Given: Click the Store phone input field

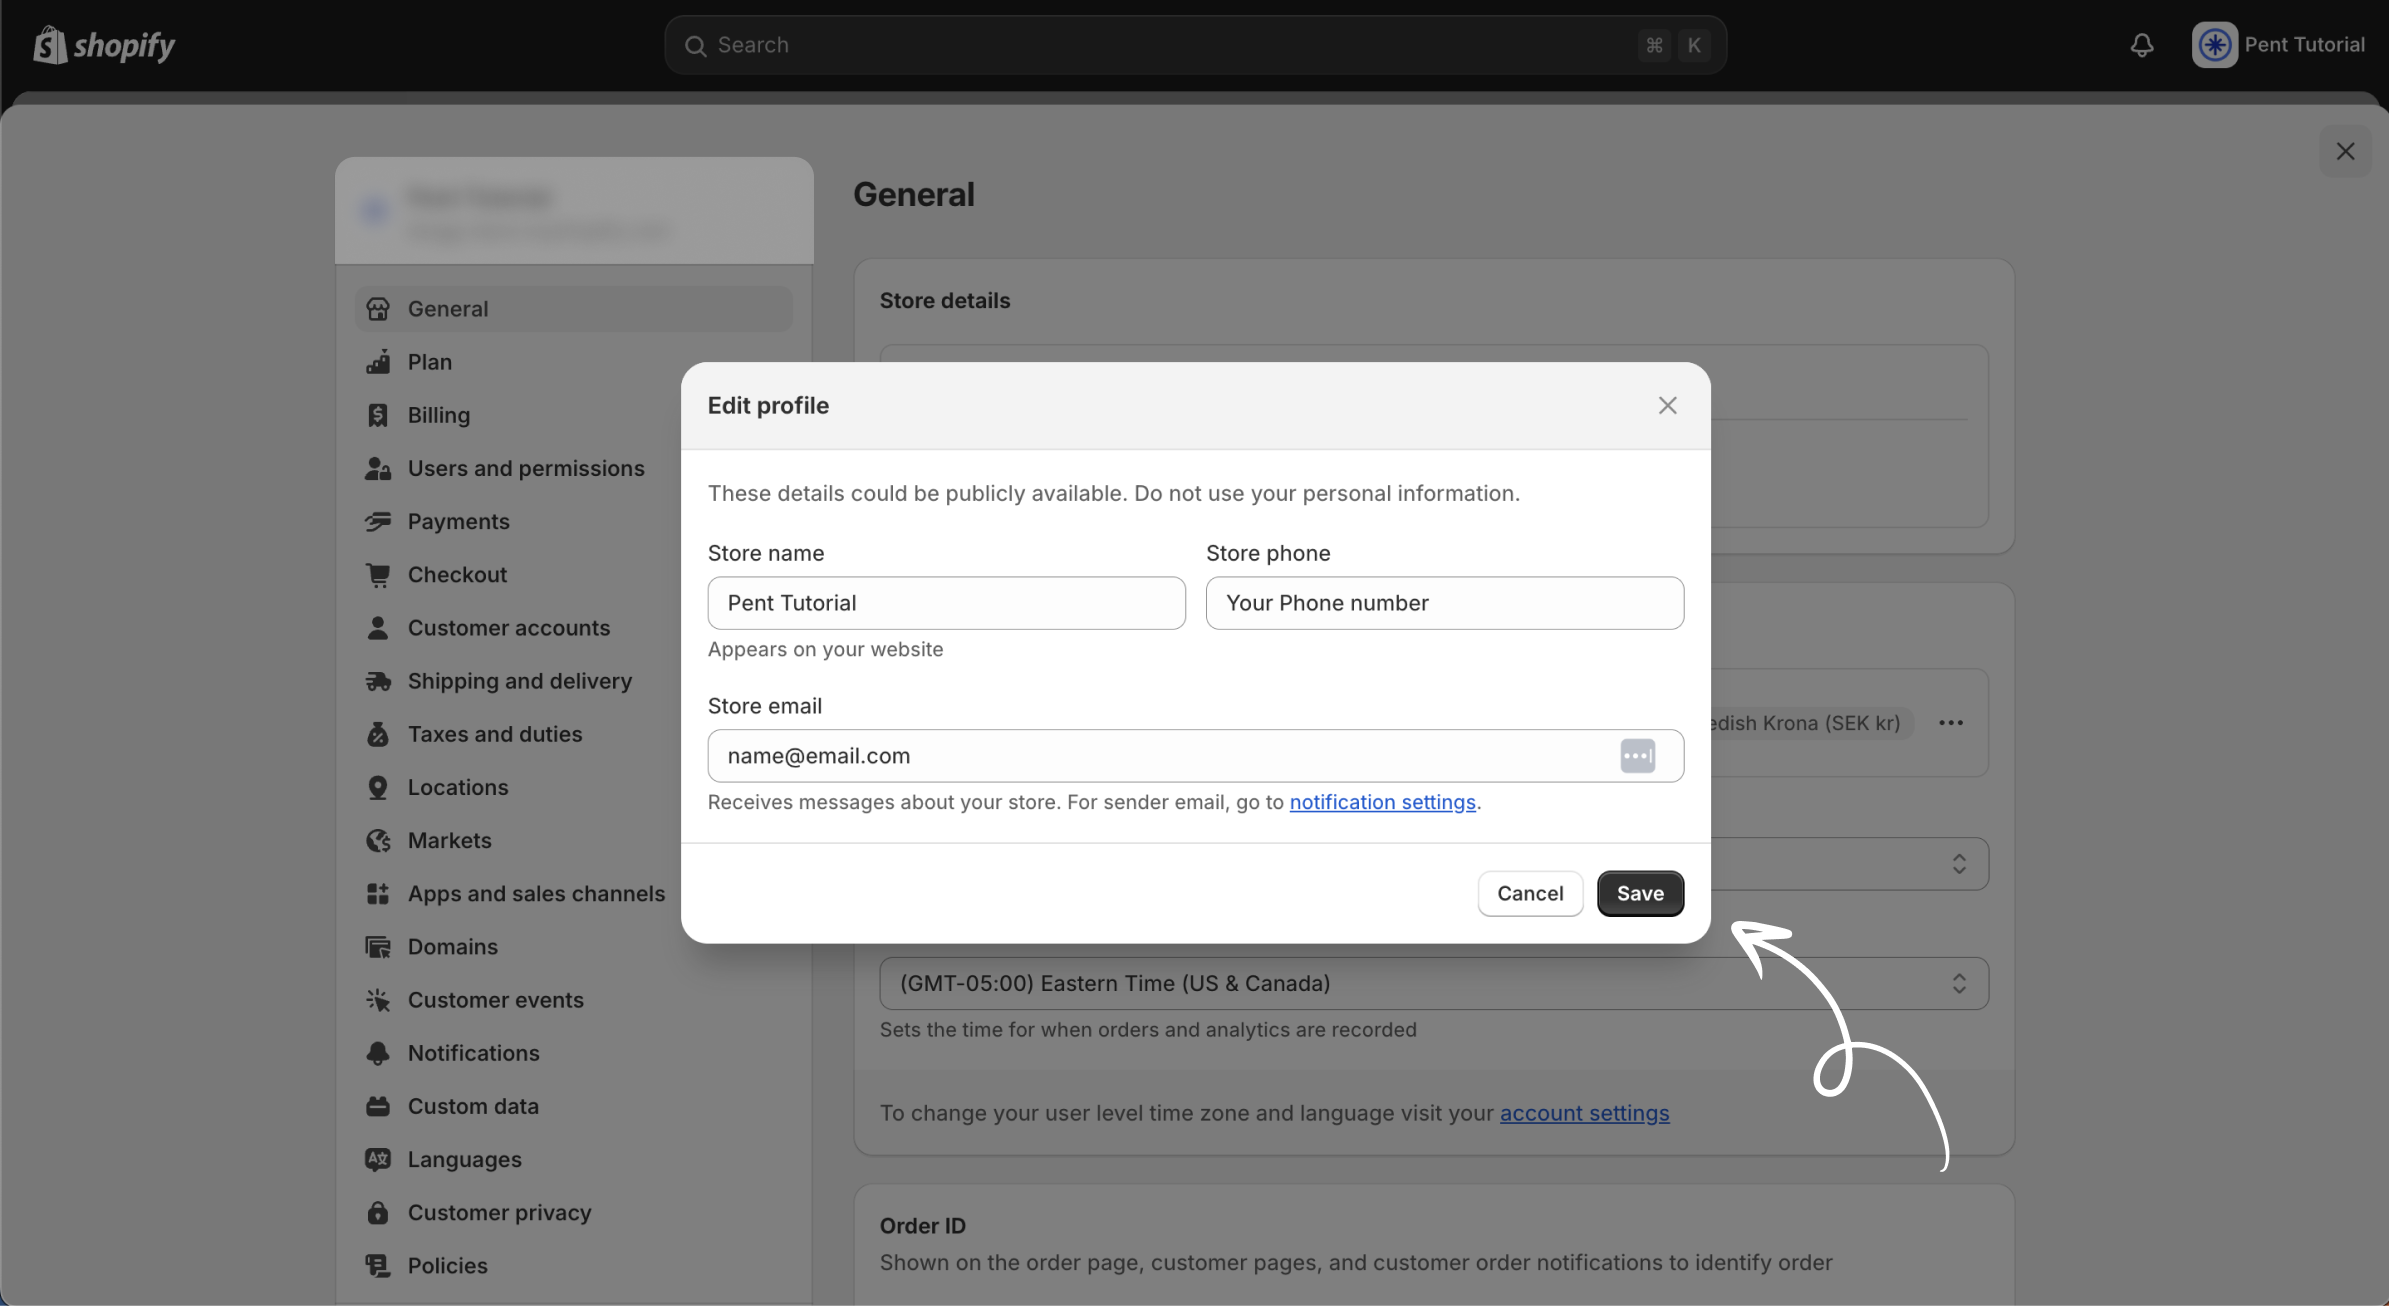Looking at the screenshot, I should point(1444,603).
